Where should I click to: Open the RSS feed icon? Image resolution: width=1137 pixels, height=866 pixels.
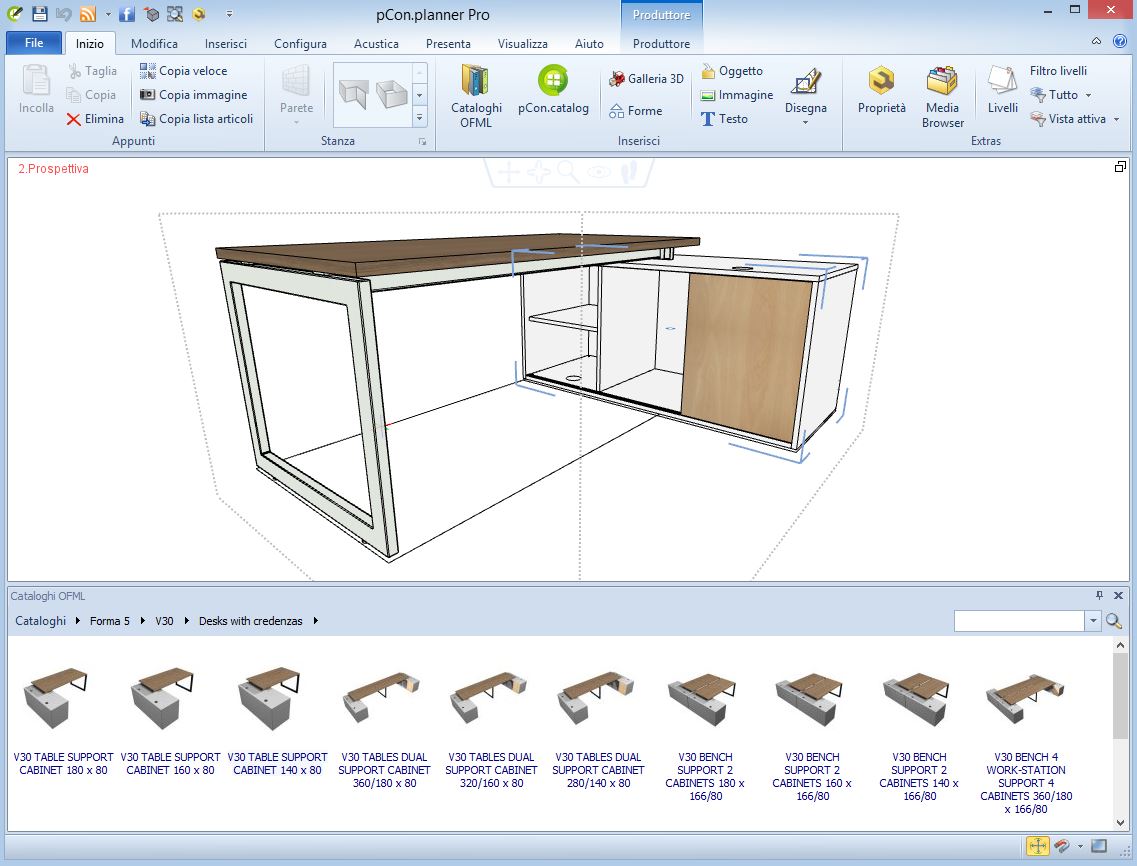pyautogui.click(x=88, y=14)
